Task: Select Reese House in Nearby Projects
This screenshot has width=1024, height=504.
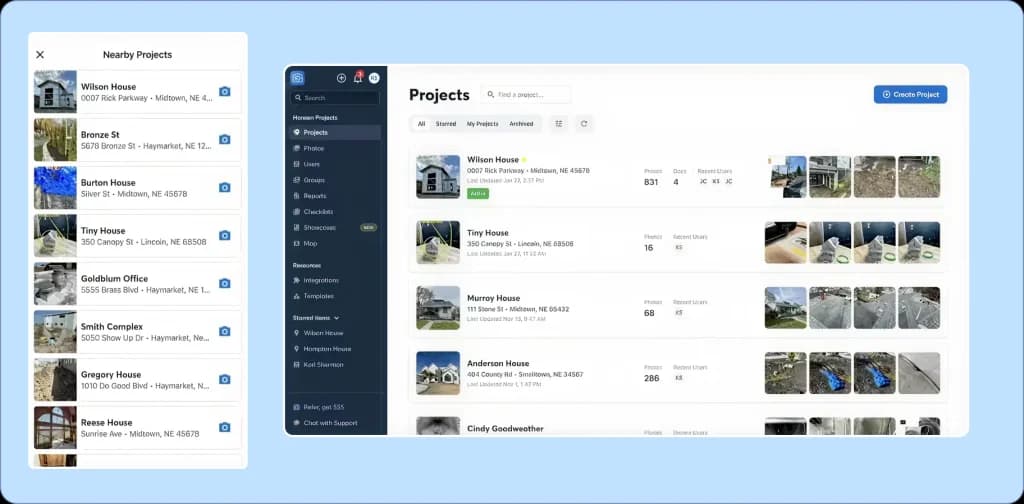Action: pyautogui.click(x=138, y=428)
